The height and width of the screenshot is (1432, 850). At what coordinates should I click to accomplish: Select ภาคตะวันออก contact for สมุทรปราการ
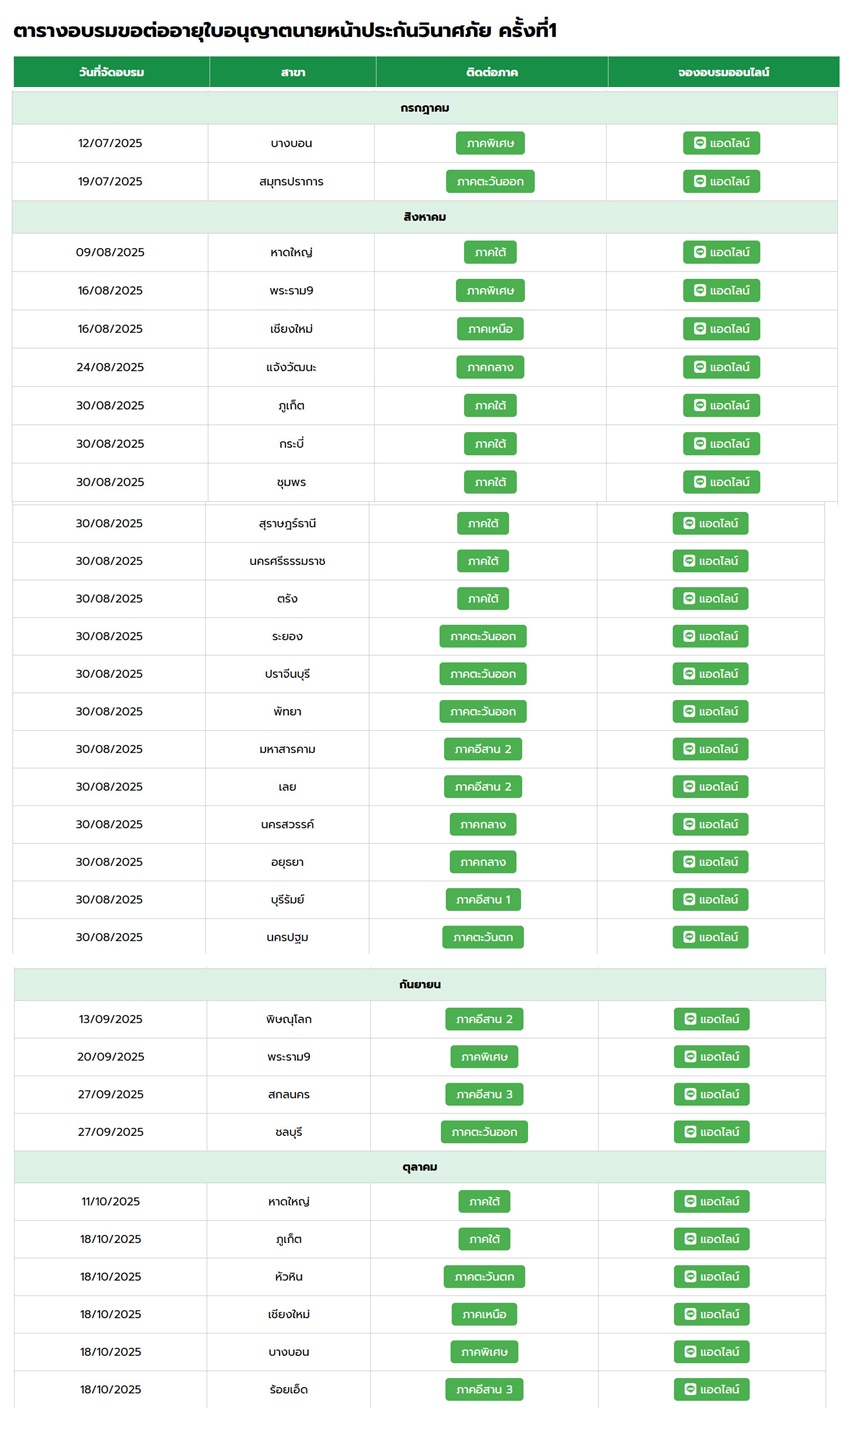[x=490, y=181]
